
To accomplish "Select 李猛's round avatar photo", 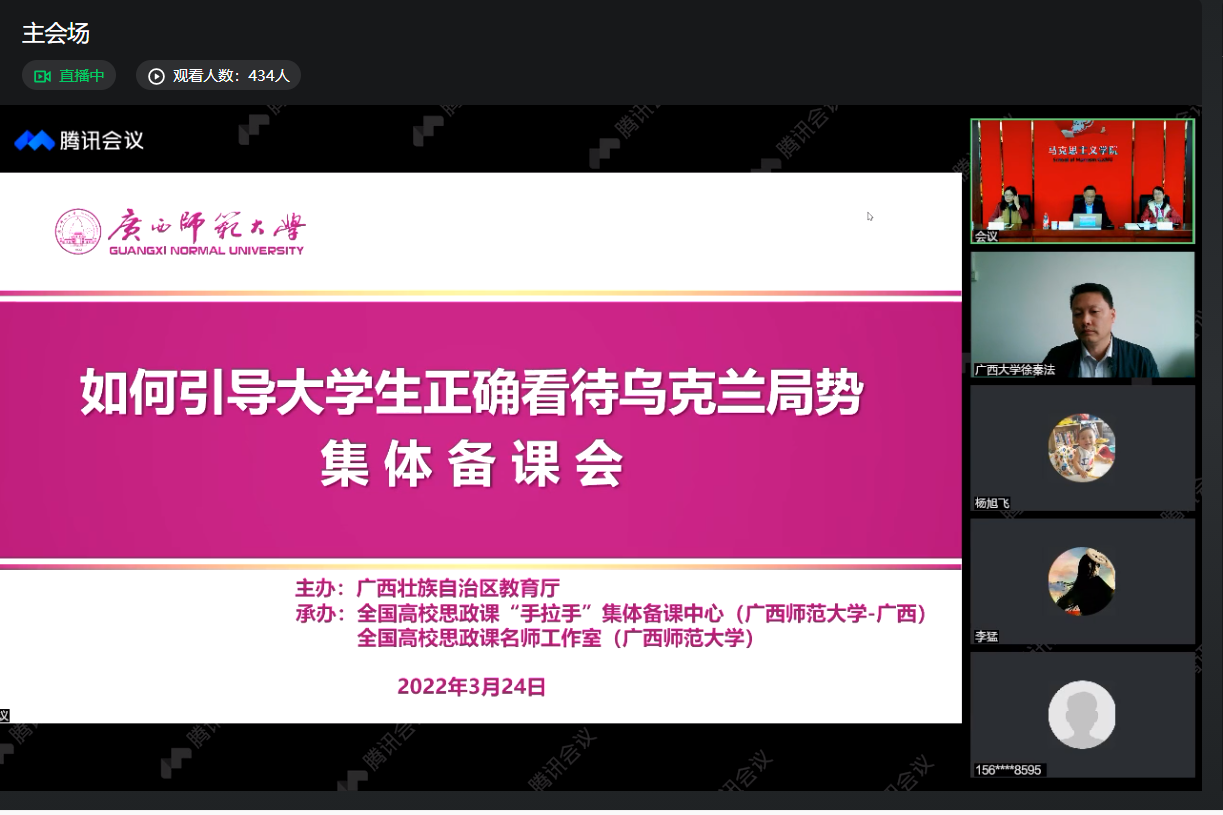I will point(1081,581).
